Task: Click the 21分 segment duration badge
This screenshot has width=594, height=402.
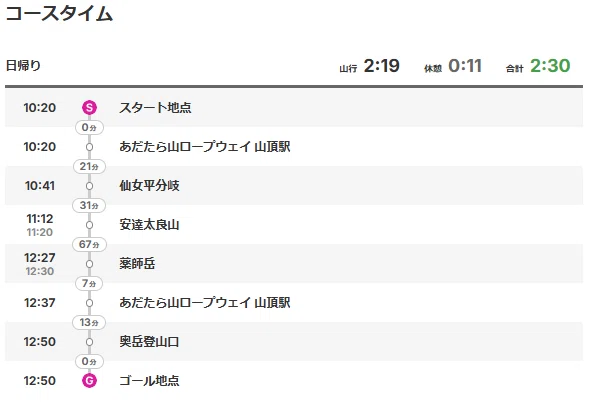Action: (89, 166)
